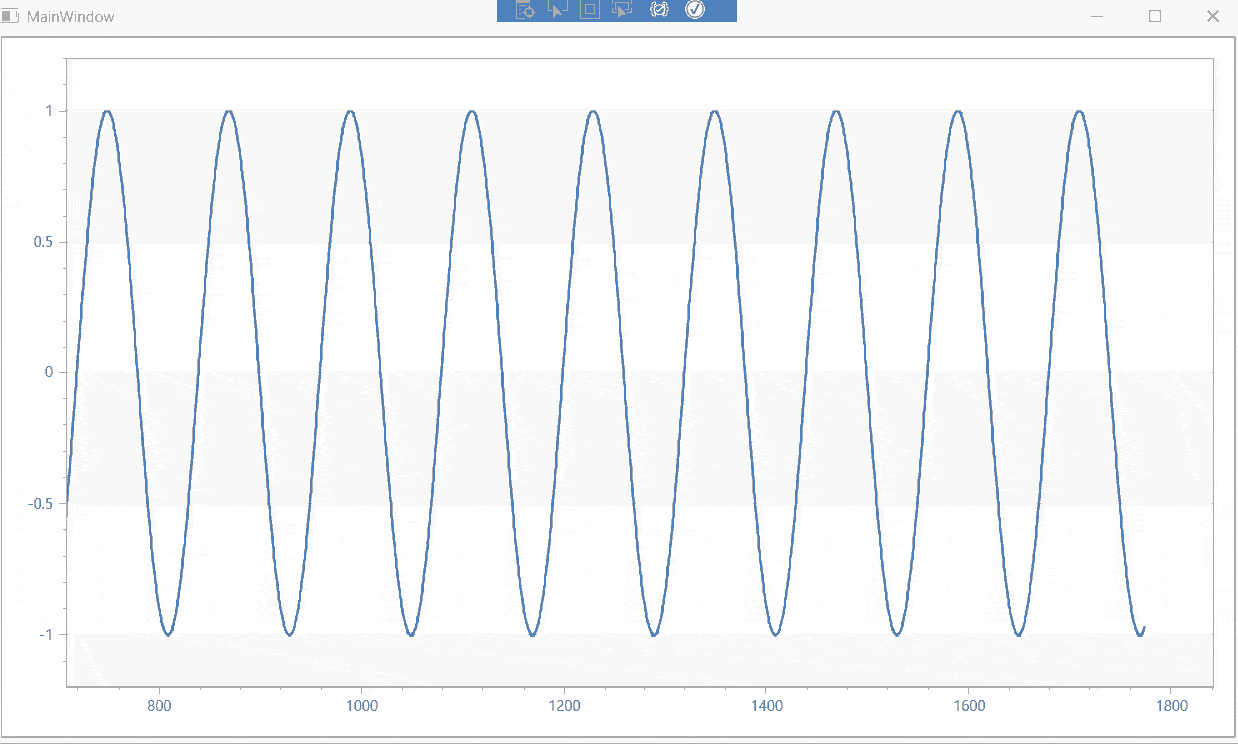Screen dimensions: 1238x744
Task: Click the Hot Reload braces icon
Action: 659,10
